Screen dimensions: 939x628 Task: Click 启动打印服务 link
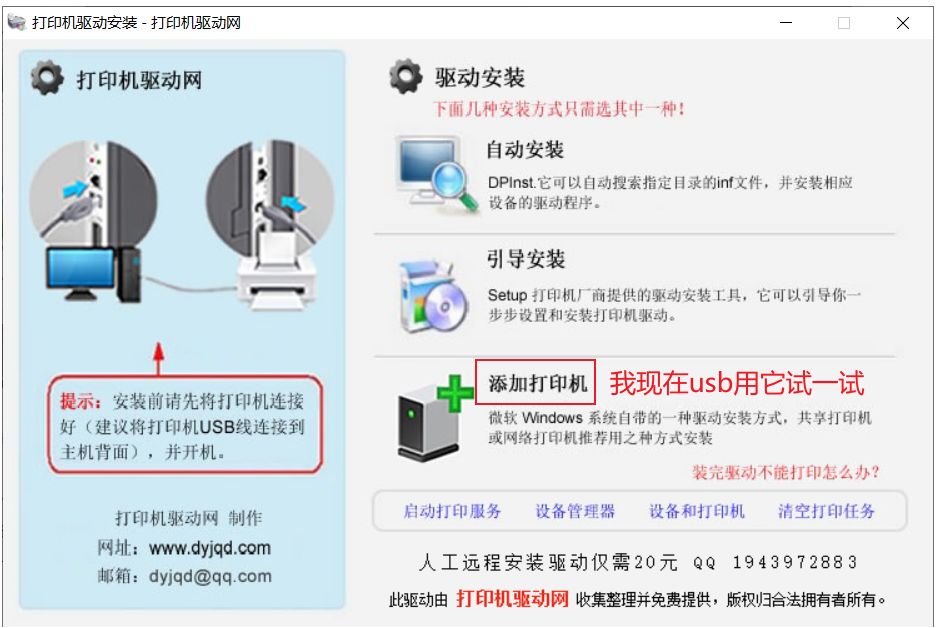pos(452,511)
